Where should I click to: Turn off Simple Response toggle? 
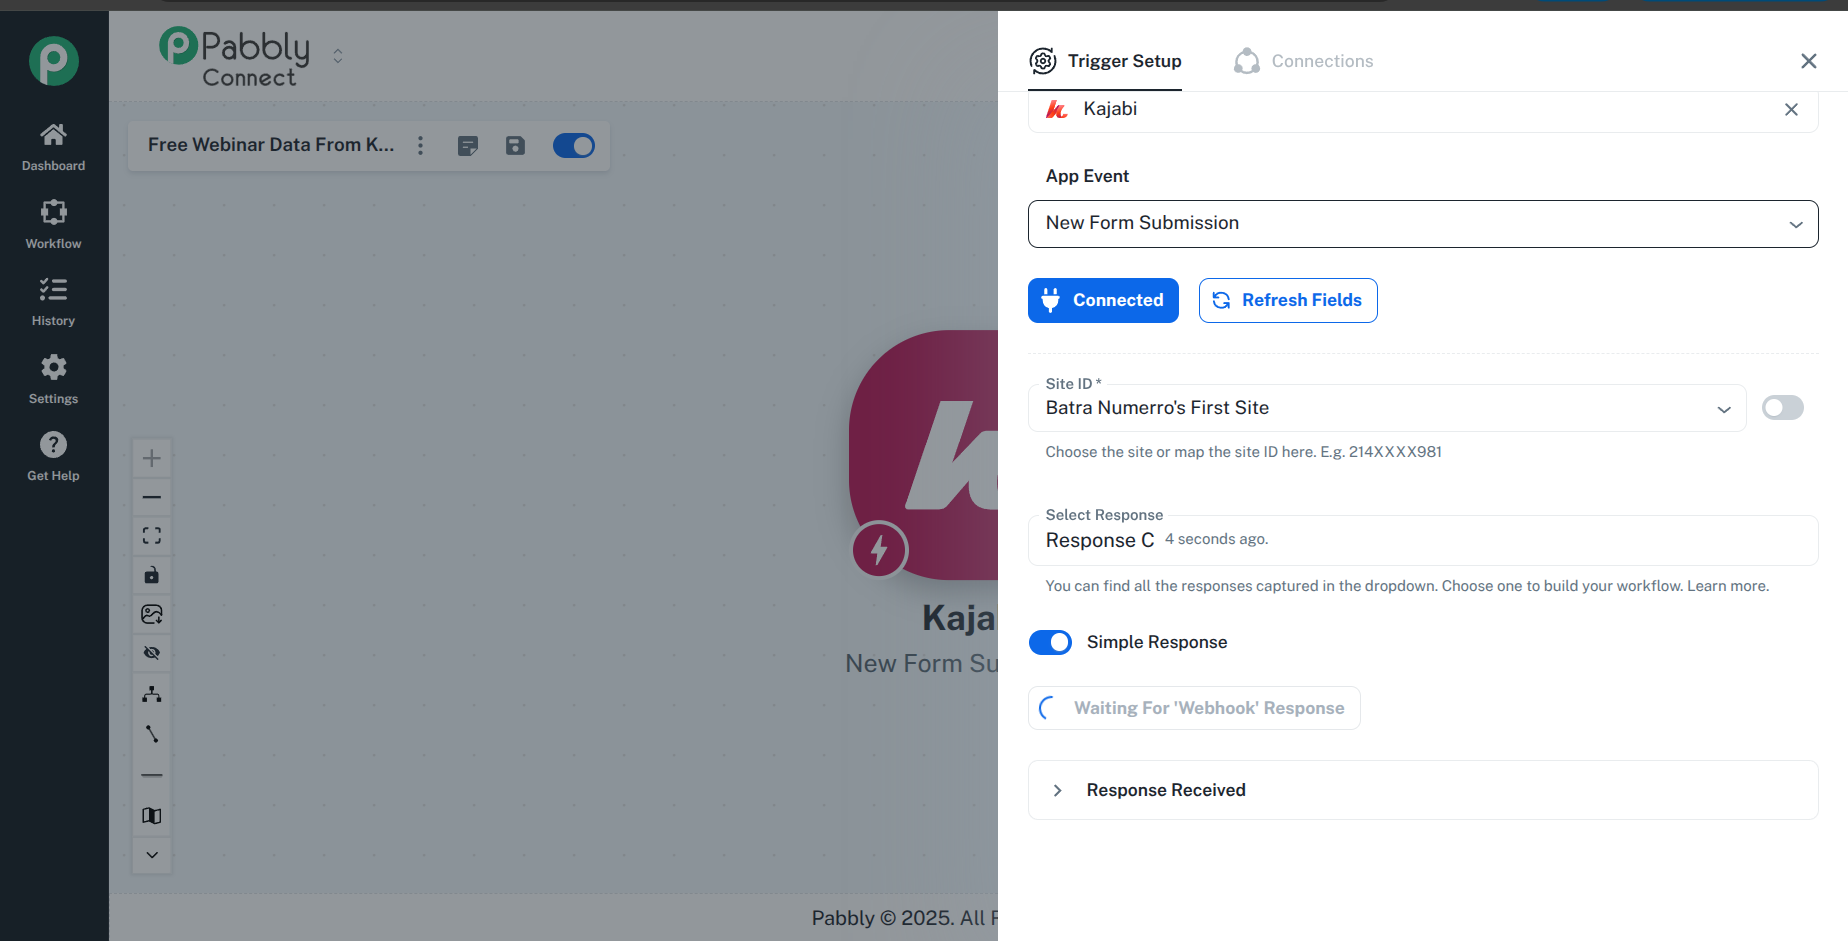(1050, 642)
